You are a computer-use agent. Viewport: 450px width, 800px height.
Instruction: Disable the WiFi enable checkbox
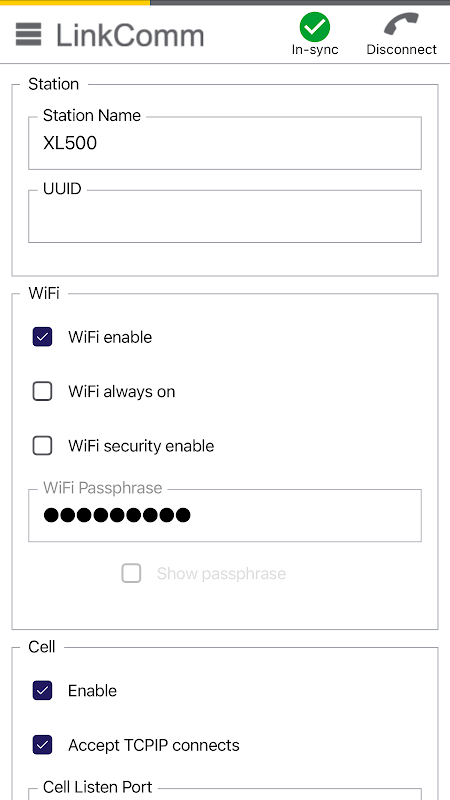pyautogui.click(x=42, y=337)
